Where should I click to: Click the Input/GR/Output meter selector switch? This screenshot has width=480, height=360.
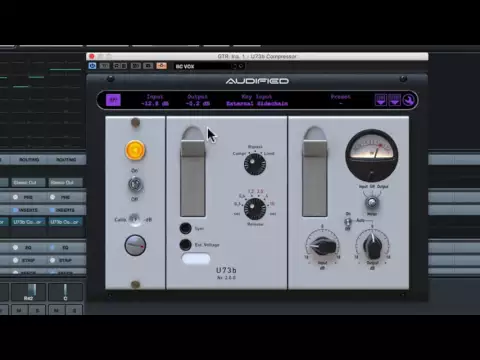(x=372, y=202)
